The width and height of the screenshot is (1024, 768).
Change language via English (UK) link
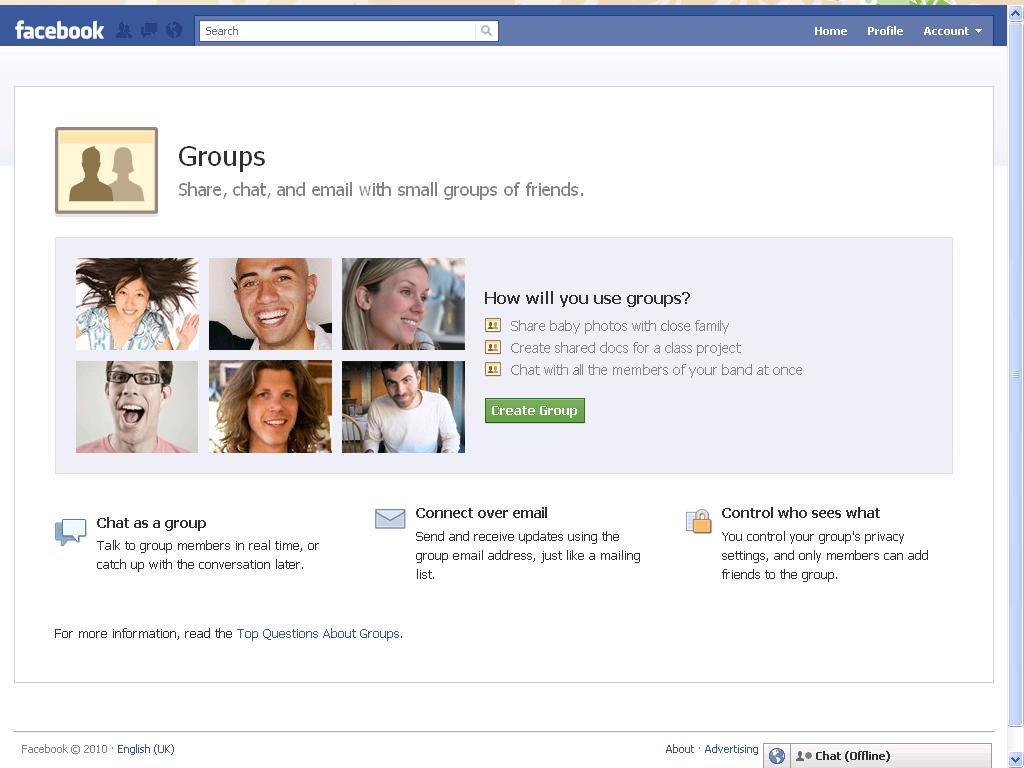(x=146, y=749)
